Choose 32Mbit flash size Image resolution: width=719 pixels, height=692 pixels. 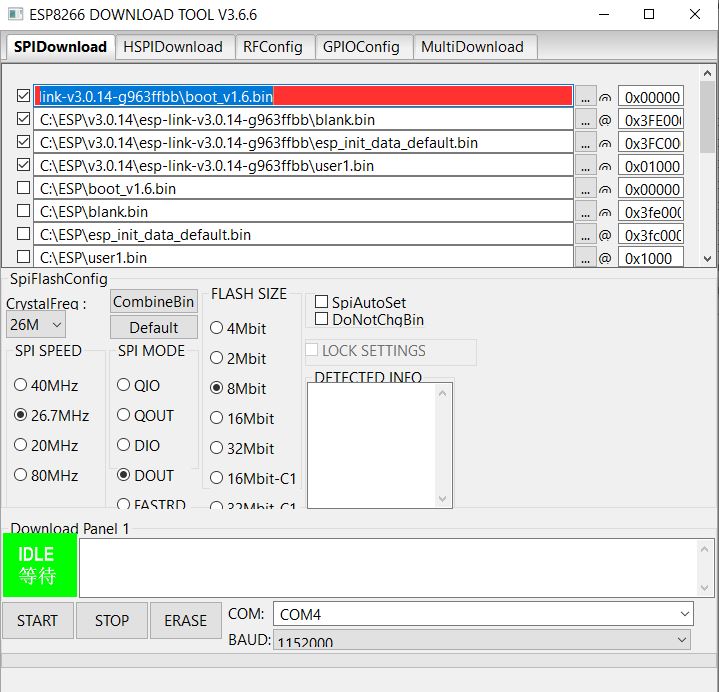pos(217,449)
